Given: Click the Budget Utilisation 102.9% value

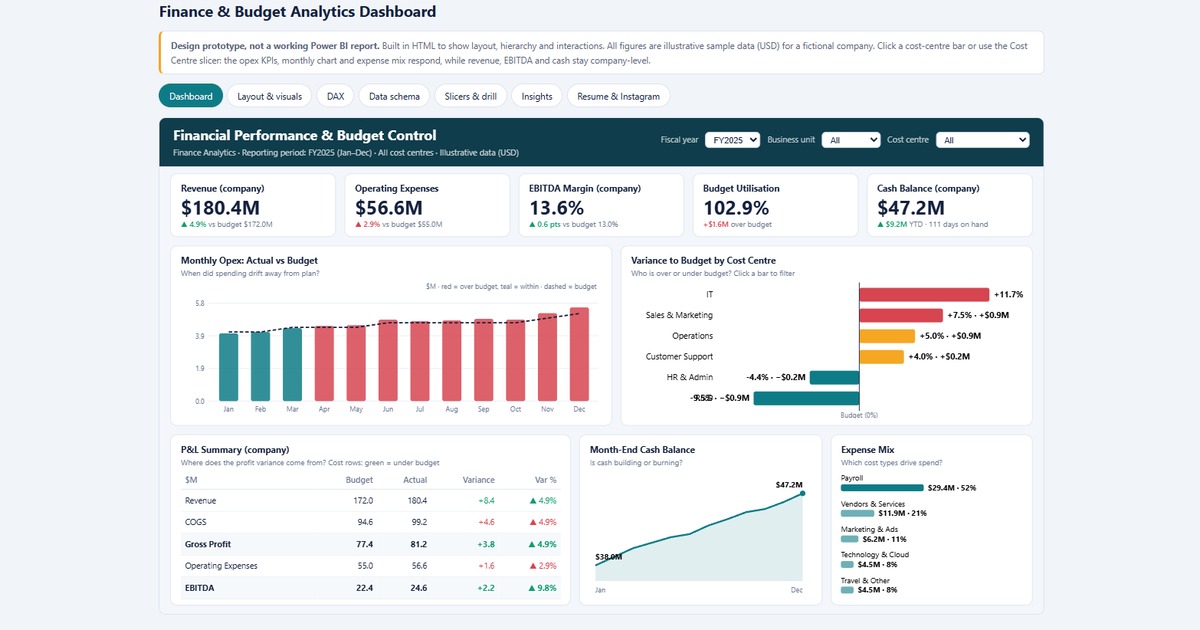Looking at the screenshot, I should tap(736, 207).
